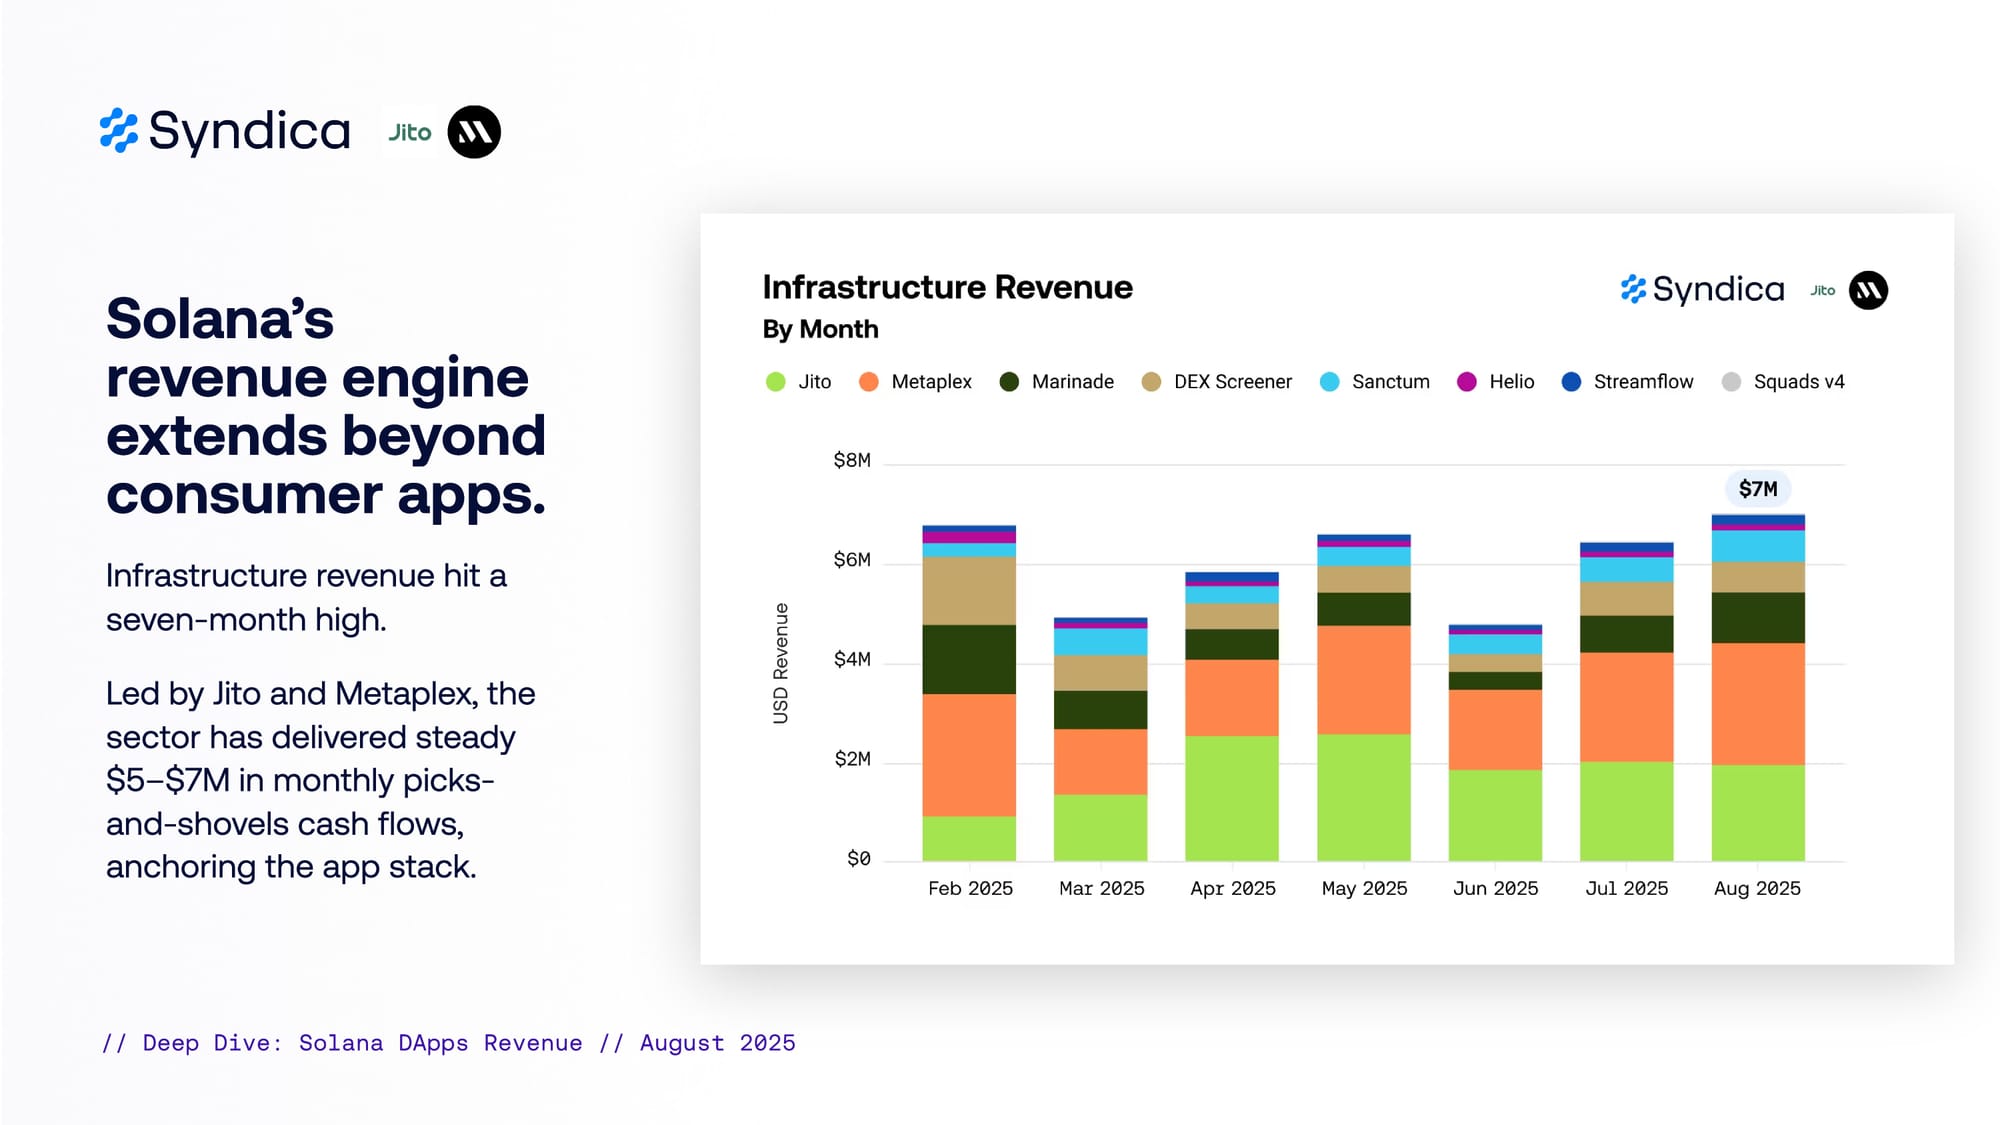Click the May 2025 axis label
2000x1125 pixels.
tap(1364, 888)
